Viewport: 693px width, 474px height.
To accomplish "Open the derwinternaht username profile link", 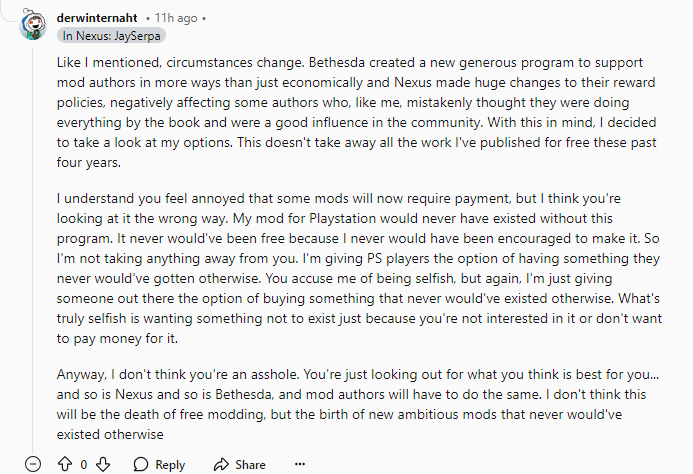I will click(97, 18).
